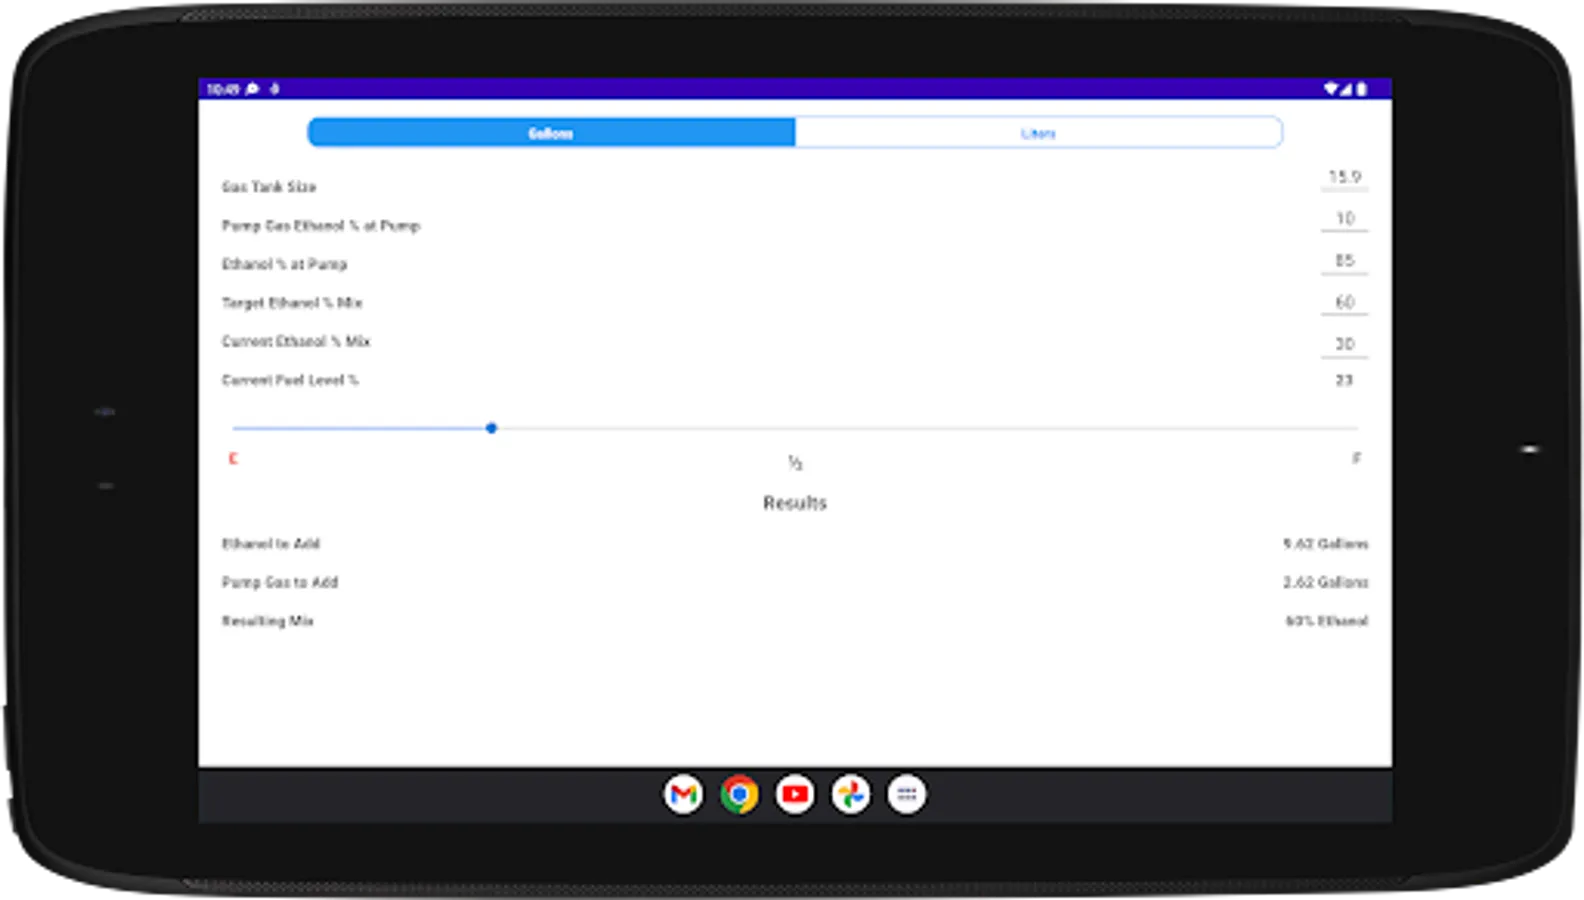Open YouTube from the dock
The image size is (1584, 900).
click(x=795, y=795)
